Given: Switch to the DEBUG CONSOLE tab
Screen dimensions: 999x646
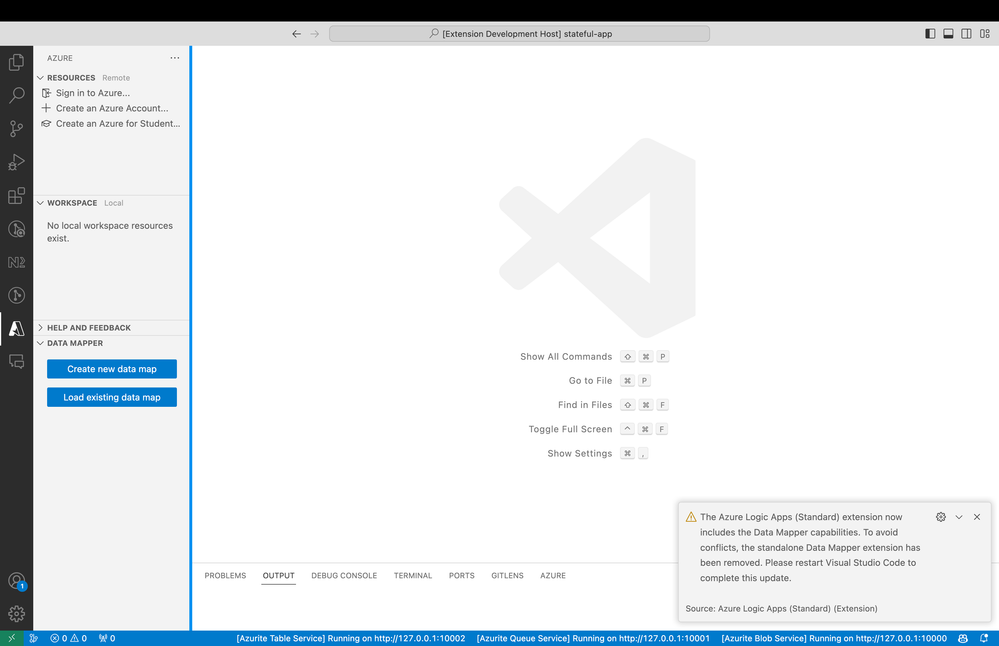Looking at the screenshot, I should click(x=344, y=575).
